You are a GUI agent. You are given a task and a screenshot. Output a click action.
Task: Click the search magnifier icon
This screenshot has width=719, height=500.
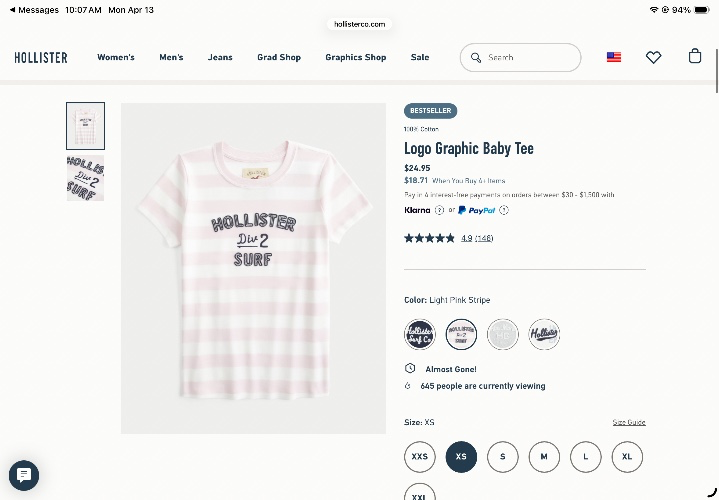[476, 58]
